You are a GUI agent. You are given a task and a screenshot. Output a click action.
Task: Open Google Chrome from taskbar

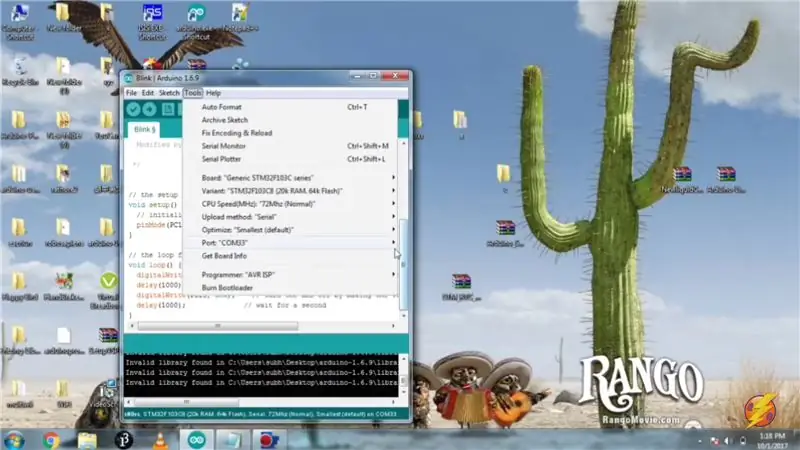tap(51, 440)
